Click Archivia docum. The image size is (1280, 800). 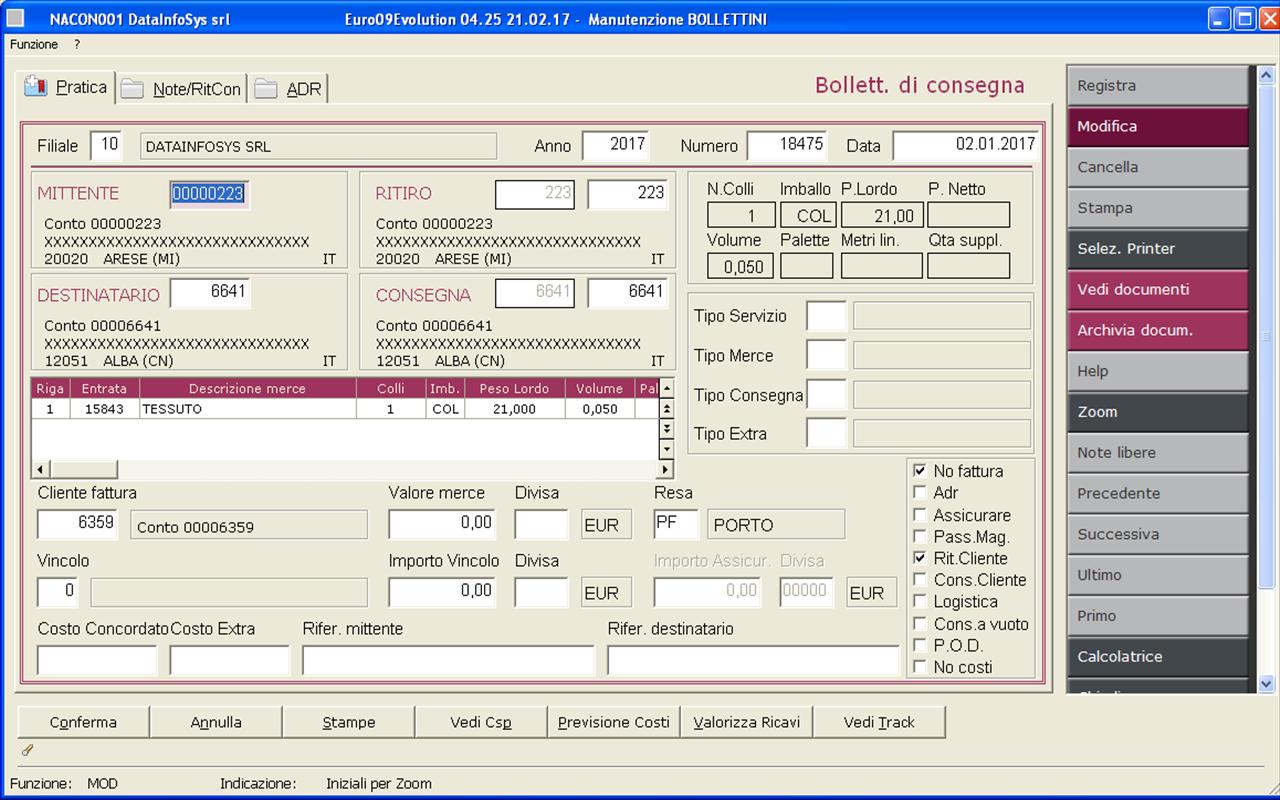pyautogui.click(x=1157, y=331)
